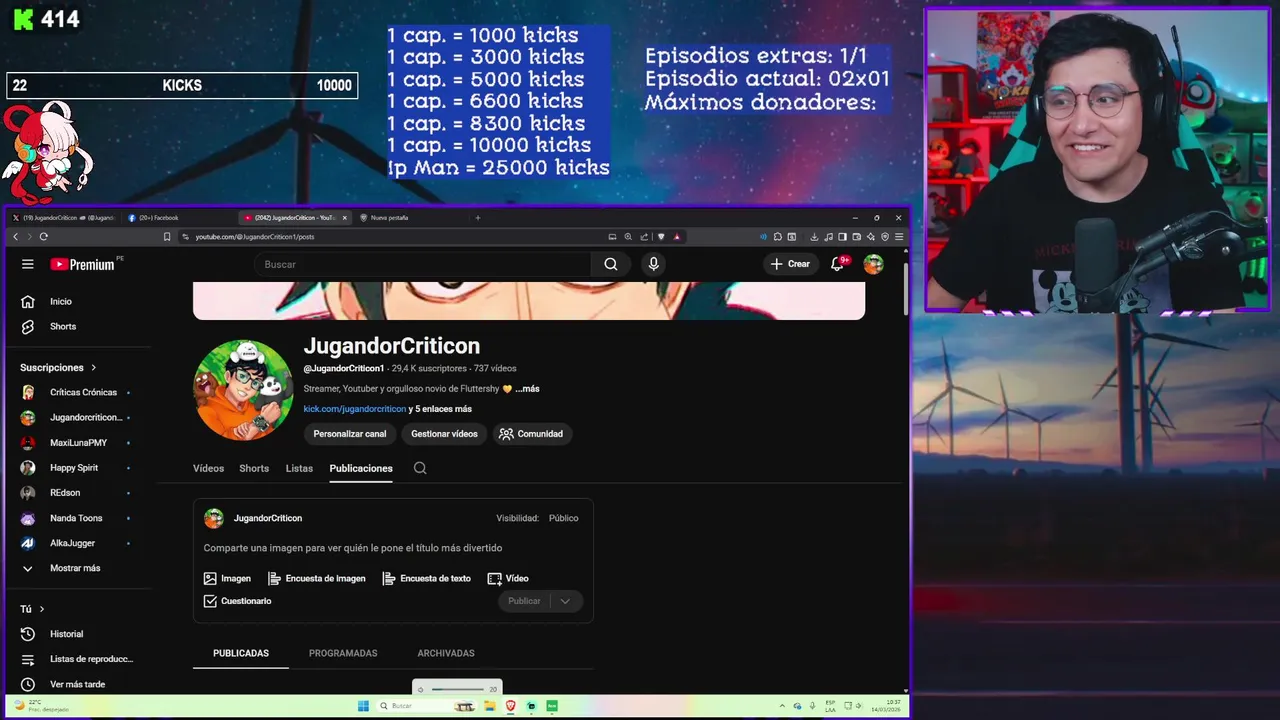Viewport: 1280px width, 720px height.
Task: Add an Encuesta de texto
Action: (427, 578)
